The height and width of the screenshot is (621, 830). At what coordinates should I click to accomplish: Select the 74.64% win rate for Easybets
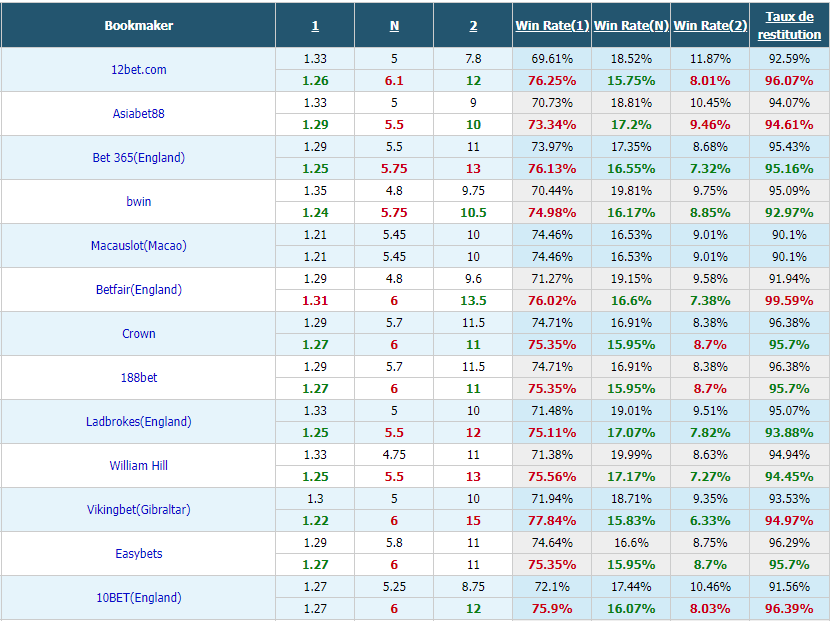pyautogui.click(x=552, y=542)
